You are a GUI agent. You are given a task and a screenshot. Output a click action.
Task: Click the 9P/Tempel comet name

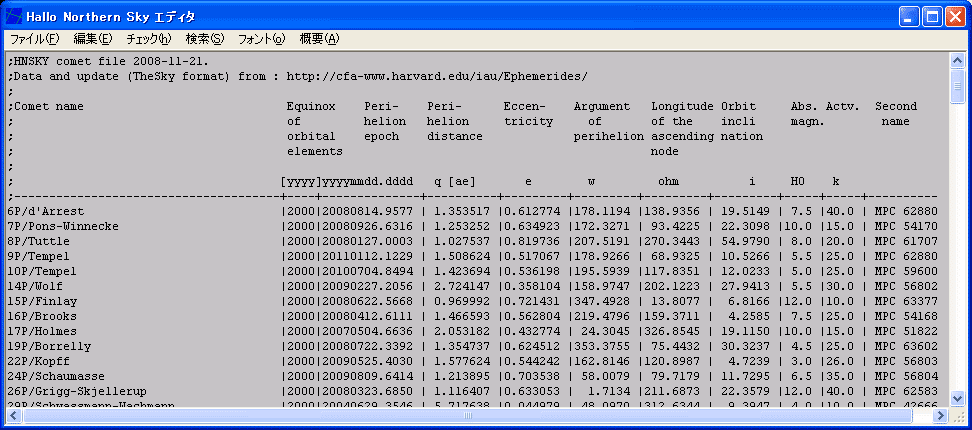(39, 256)
